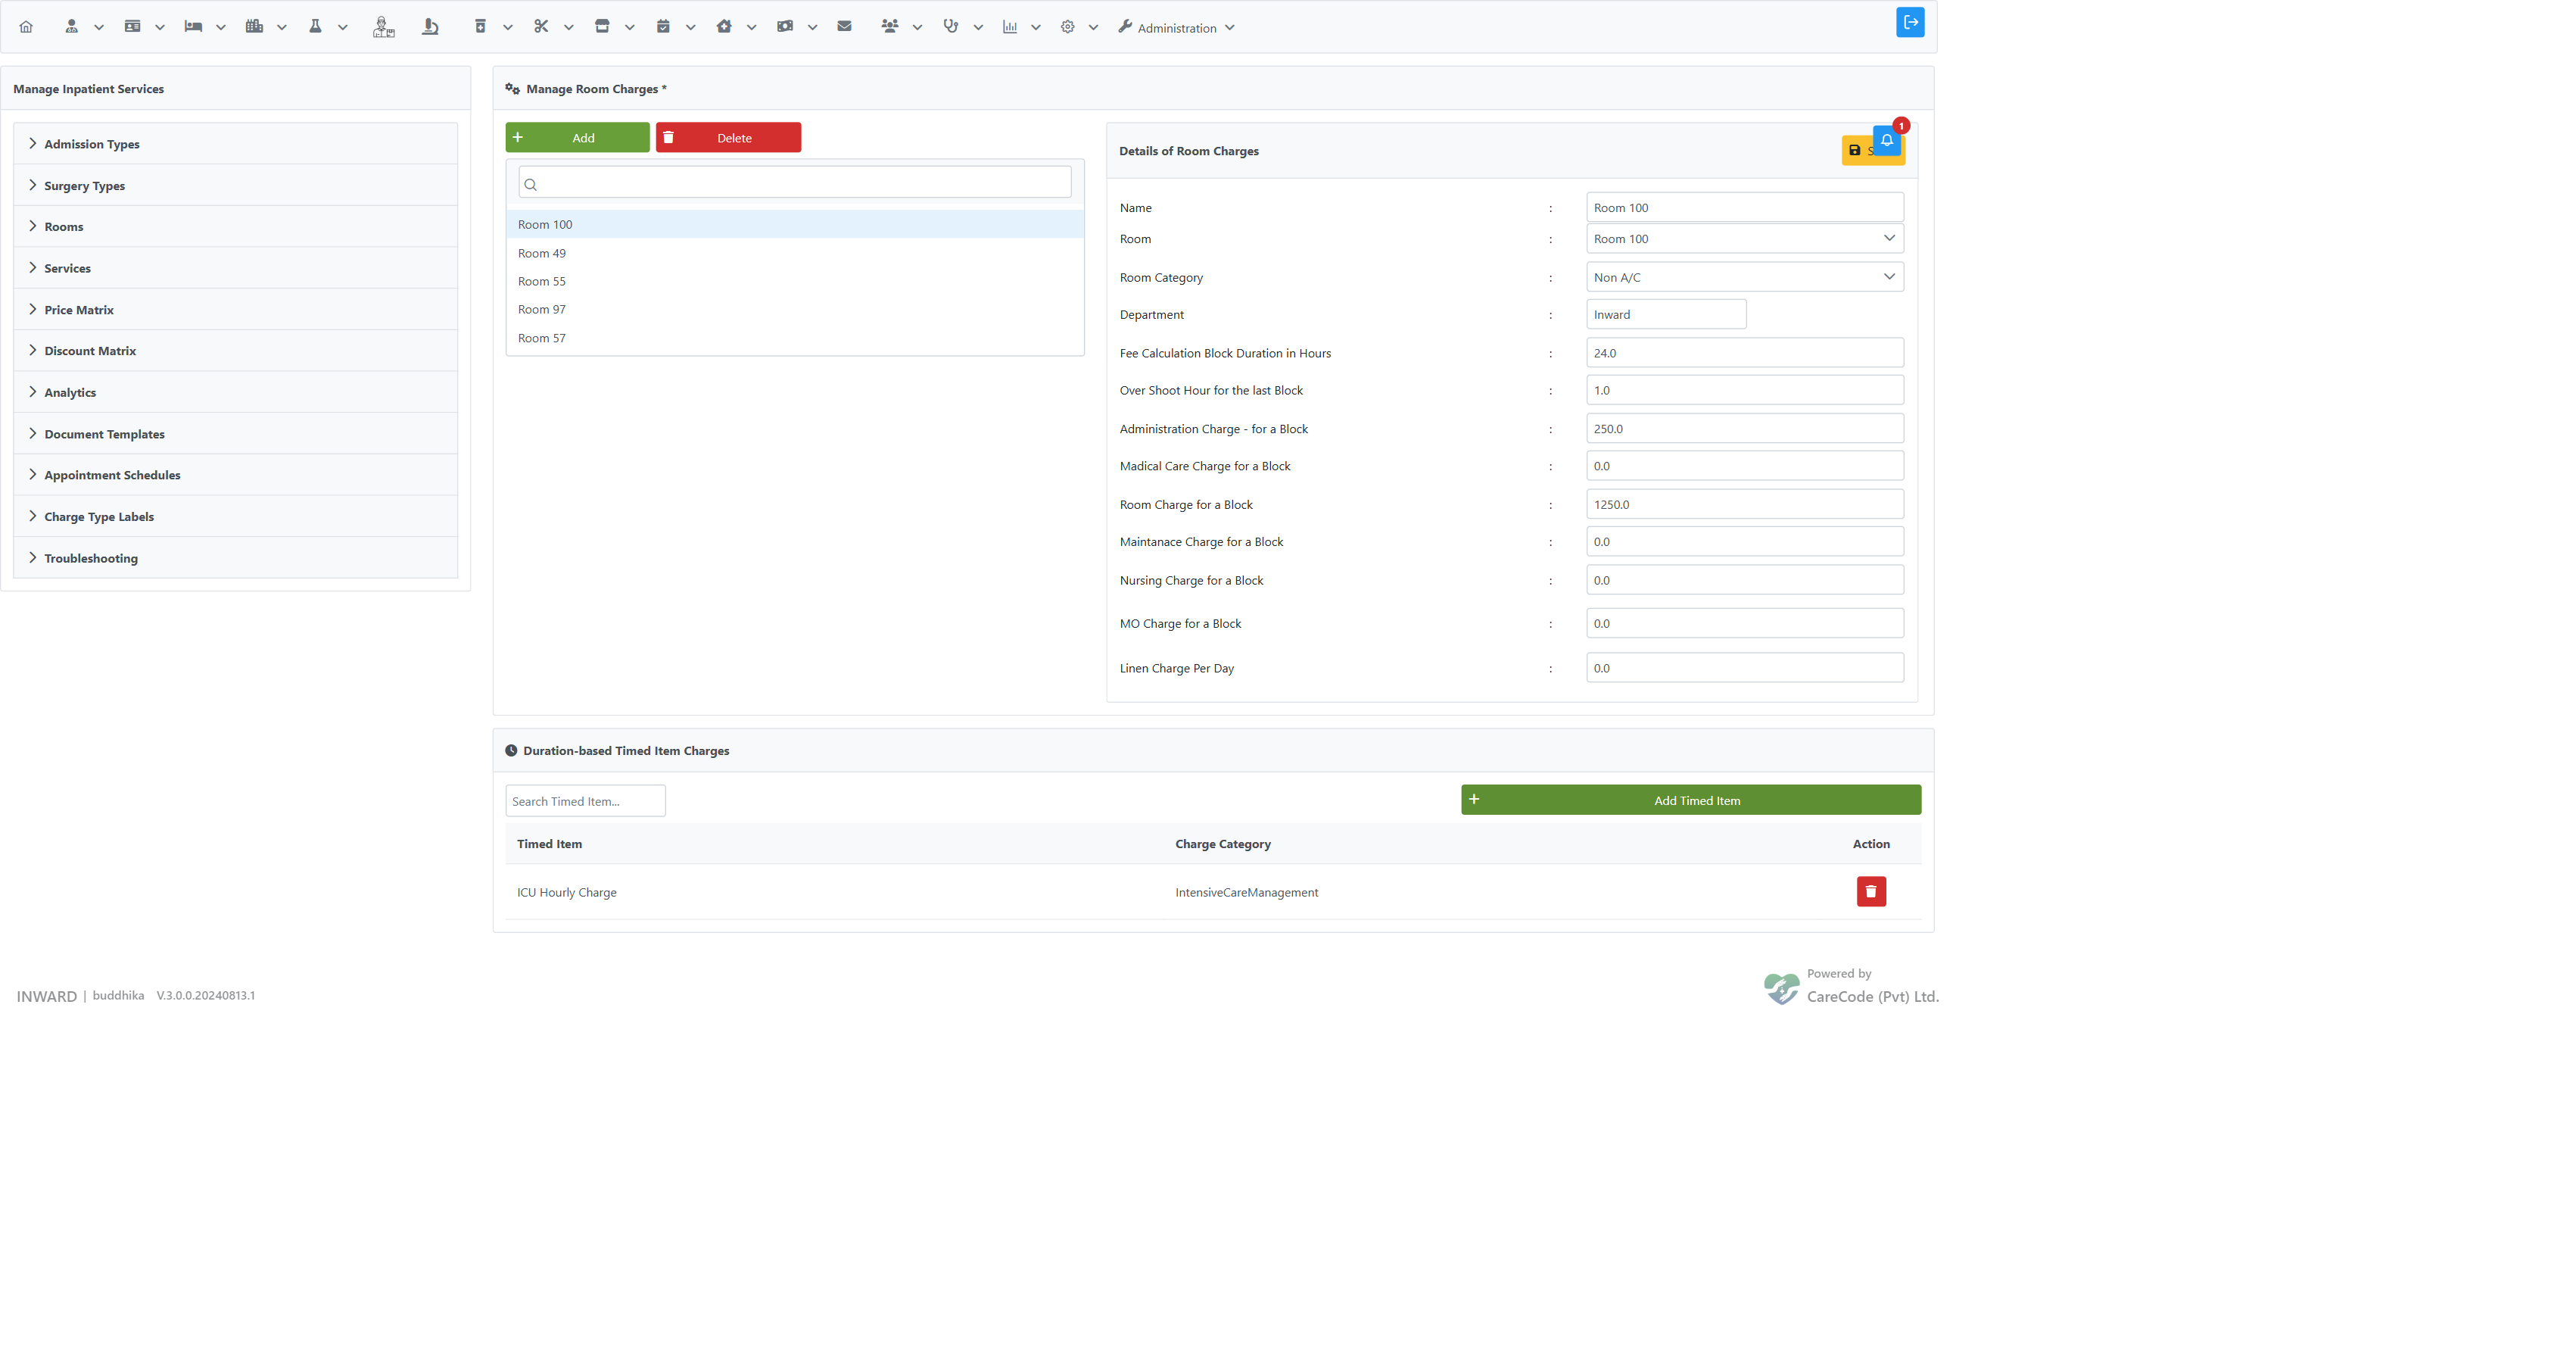
Task: Edit the Maintanace Charge field
Action: (1744, 542)
